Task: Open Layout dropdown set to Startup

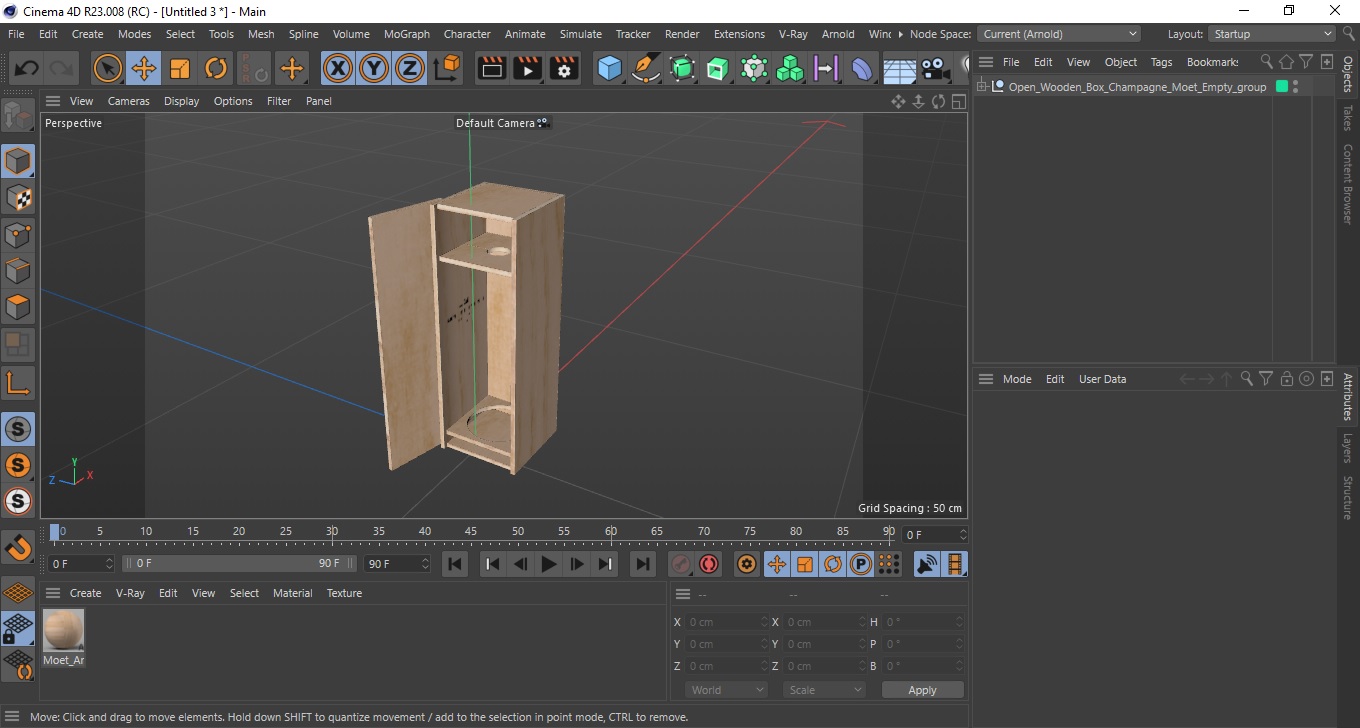Action: (1272, 34)
